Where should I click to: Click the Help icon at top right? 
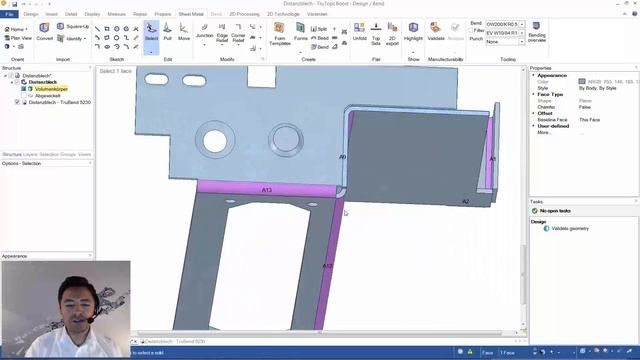pyautogui.click(x=635, y=13)
